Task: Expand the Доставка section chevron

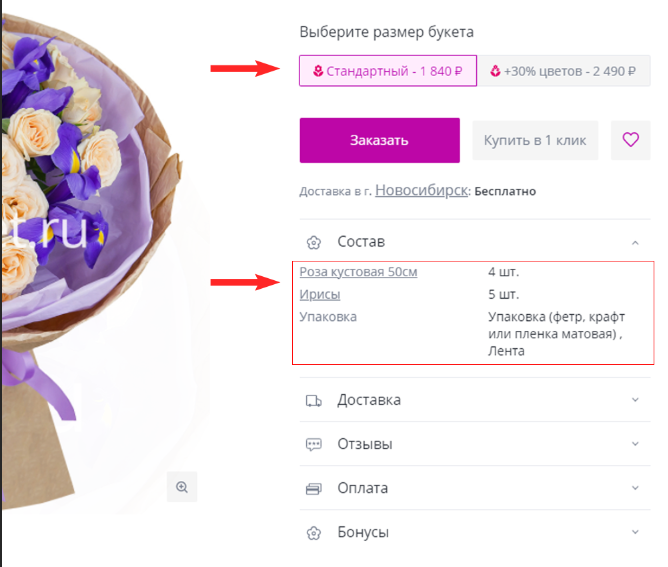Action: 634,400
